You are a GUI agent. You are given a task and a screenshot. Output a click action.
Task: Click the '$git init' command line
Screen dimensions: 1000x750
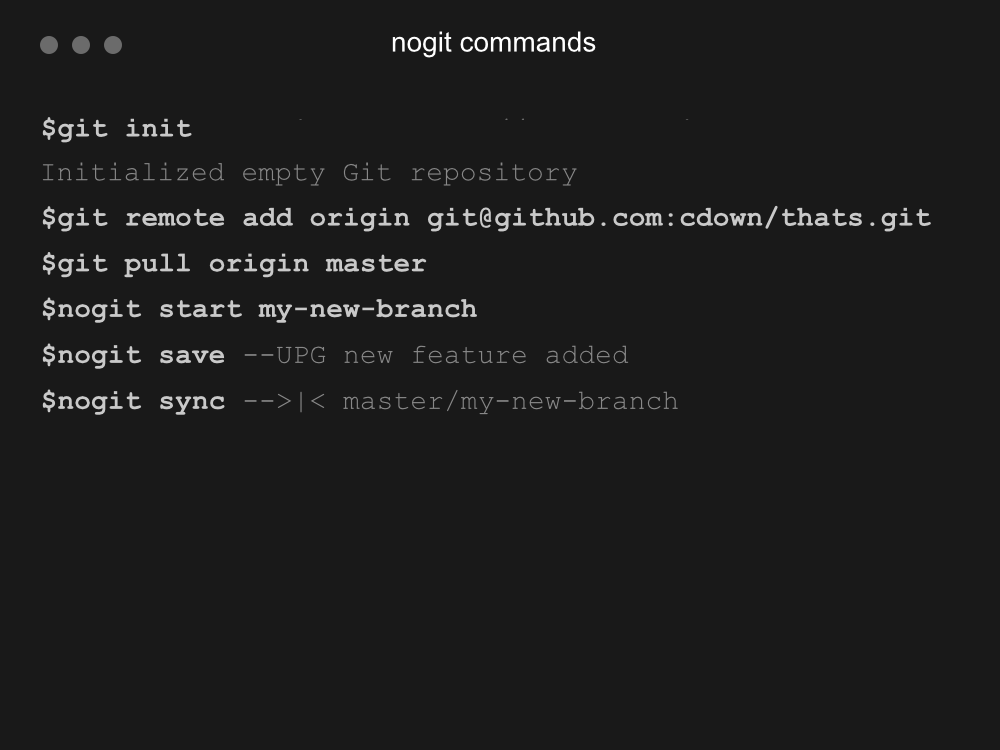pyautogui.click(x=117, y=129)
